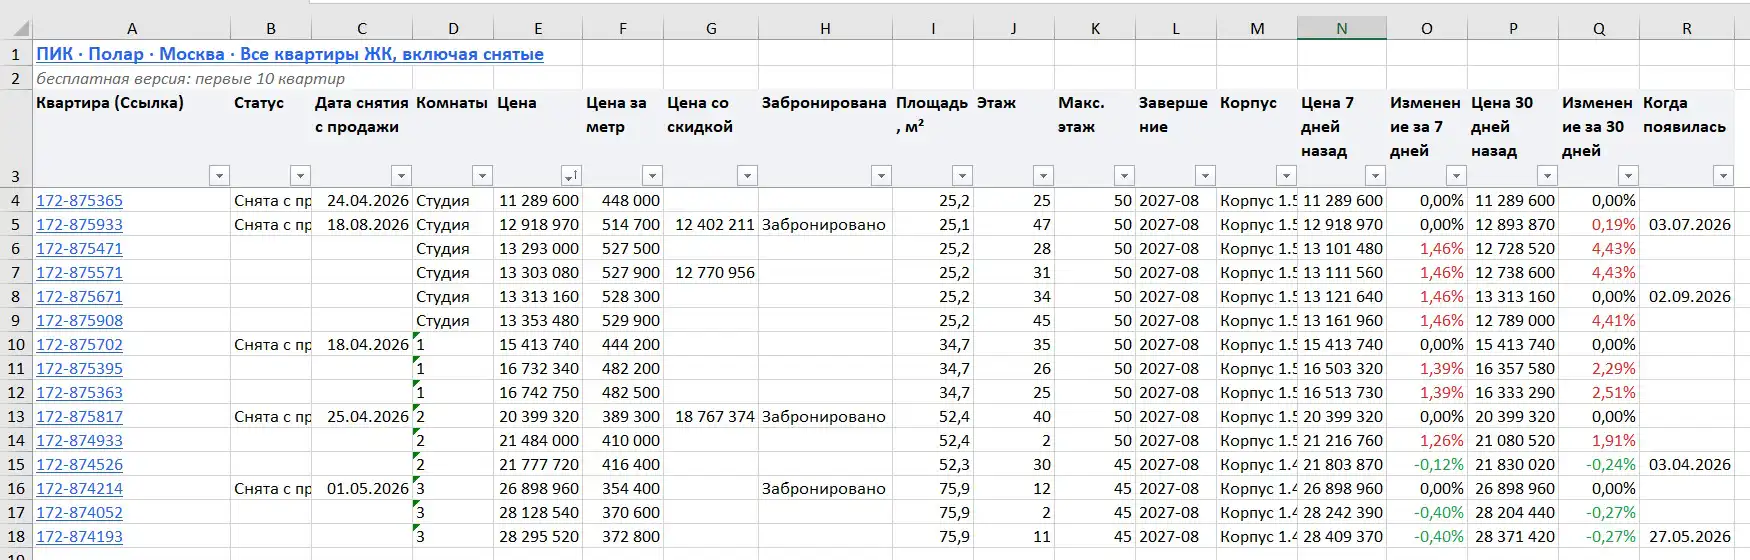The image size is (1750, 560).
Task: Select floor cell with value 47
Action: tap(1014, 224)
